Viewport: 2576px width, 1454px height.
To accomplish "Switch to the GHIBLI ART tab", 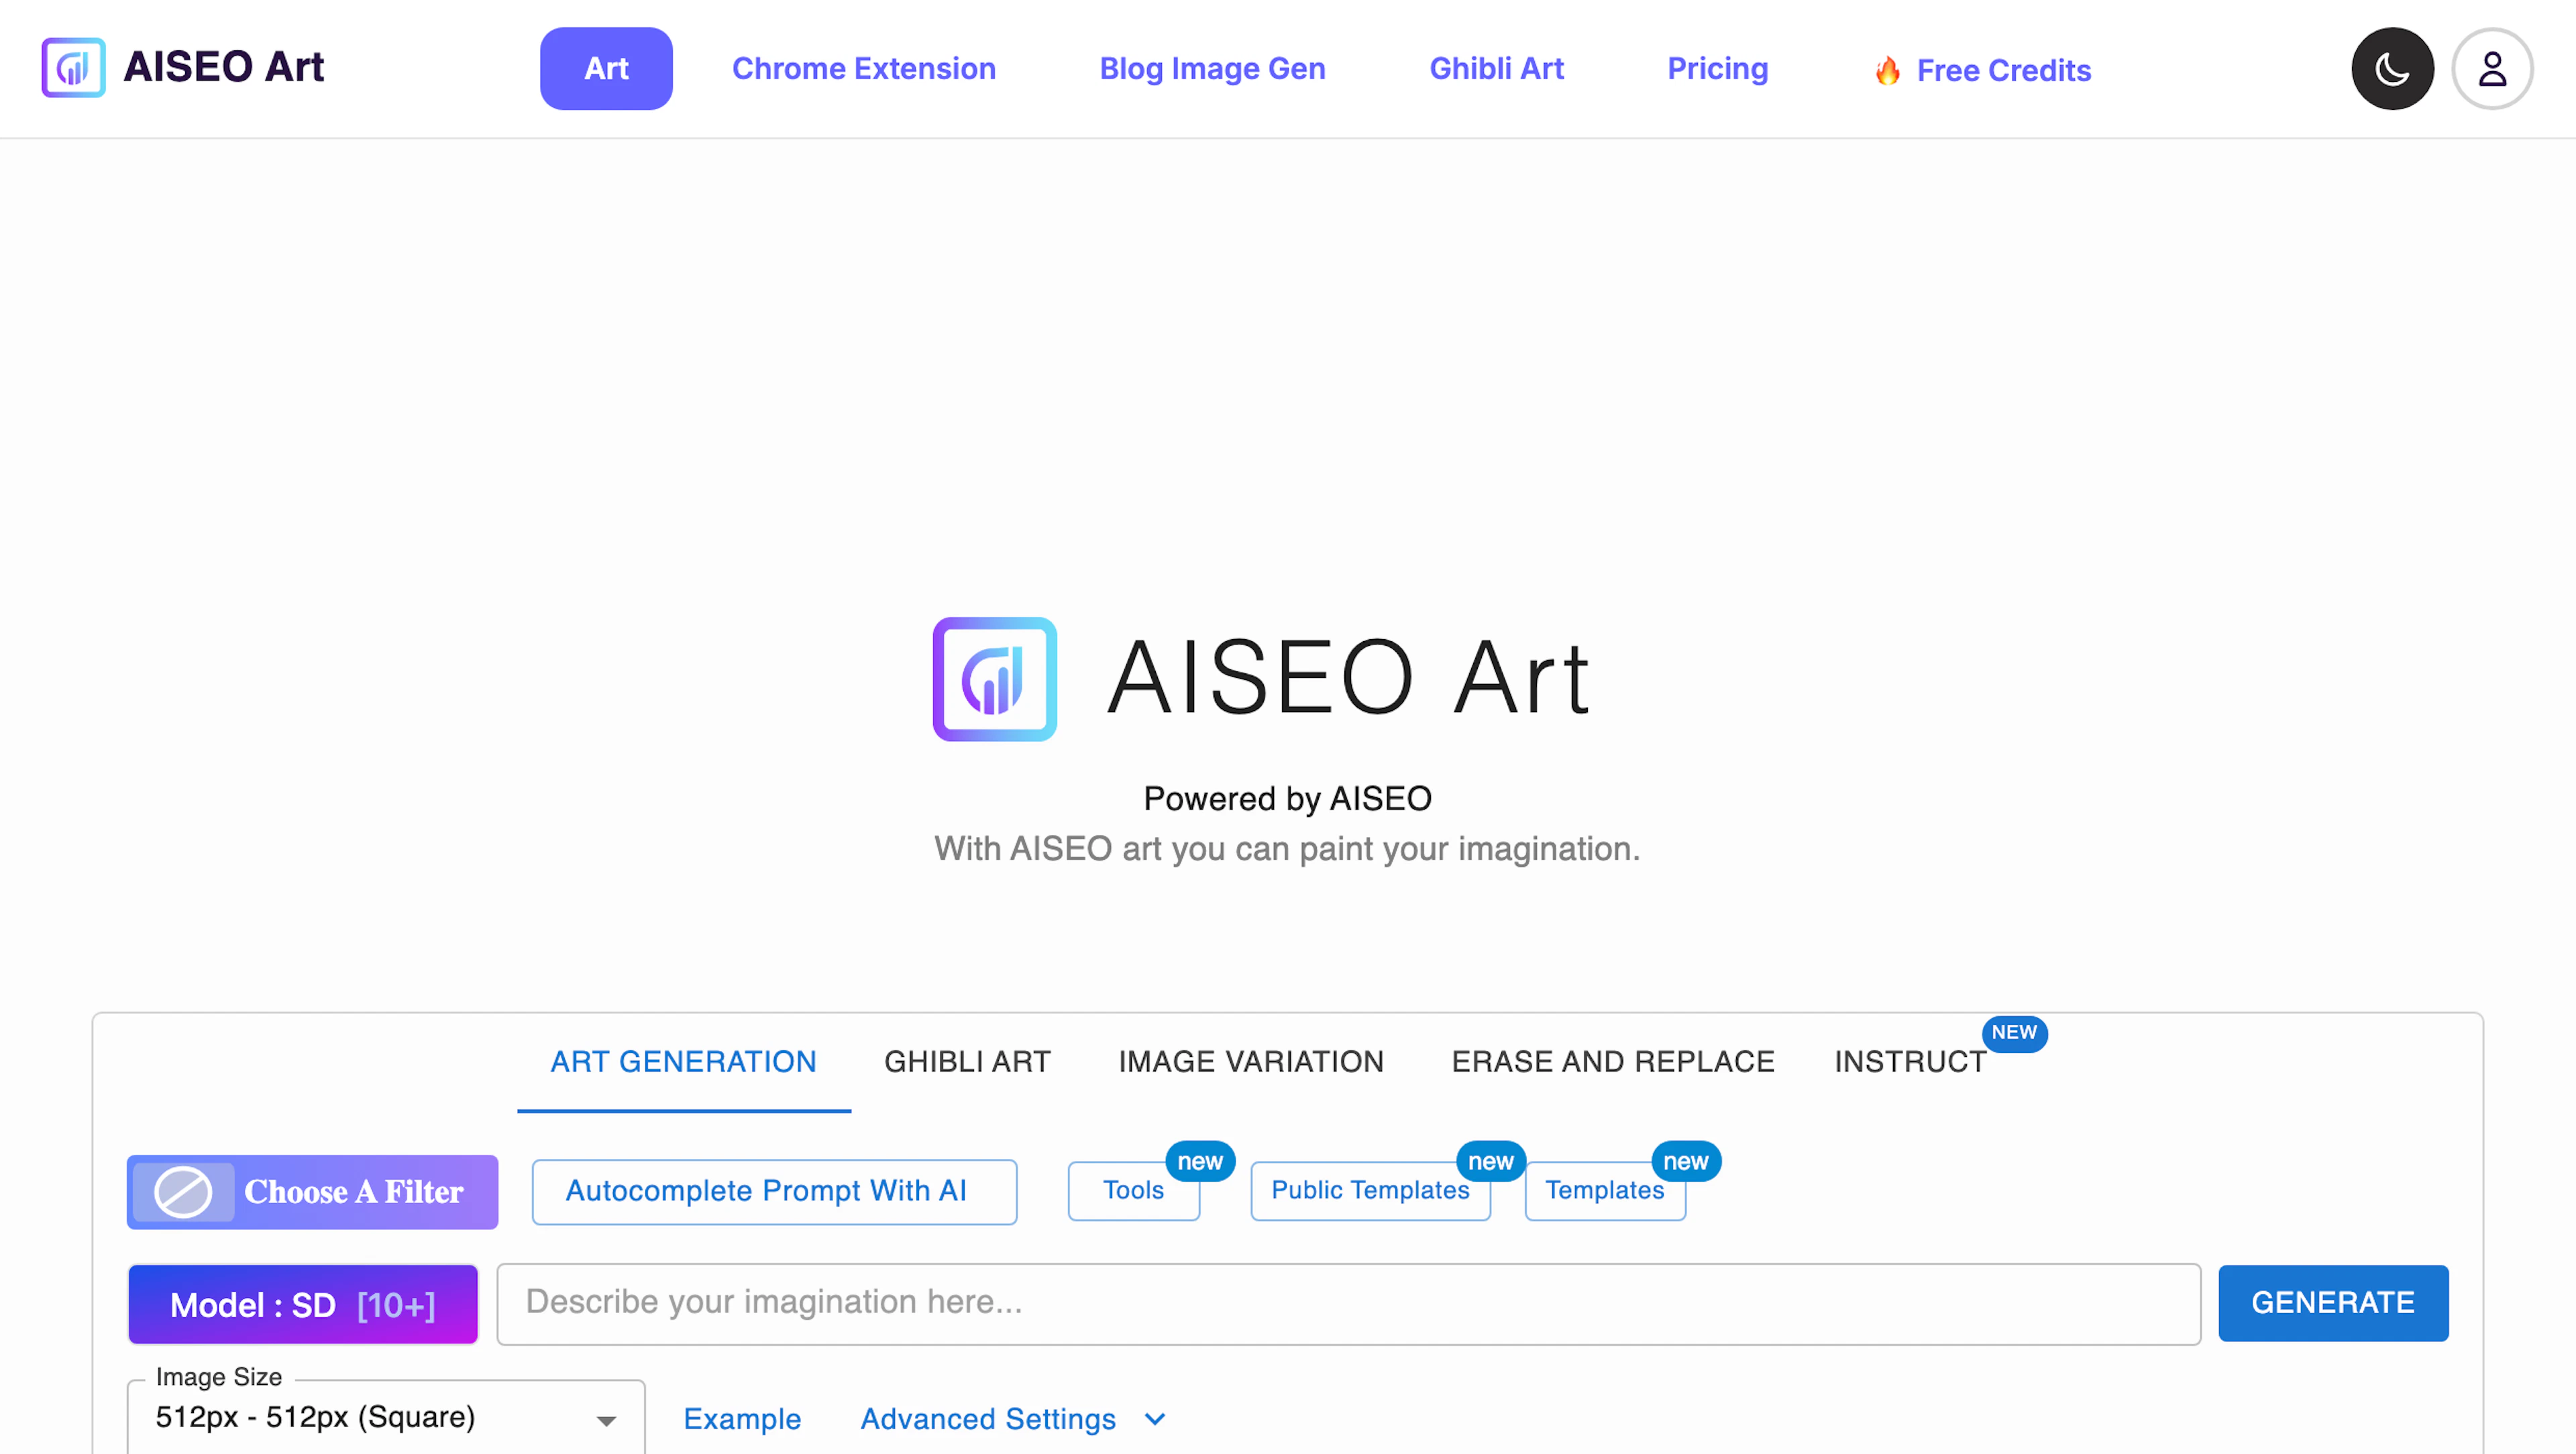I will pyautogui.click(x=966, y=1061).
